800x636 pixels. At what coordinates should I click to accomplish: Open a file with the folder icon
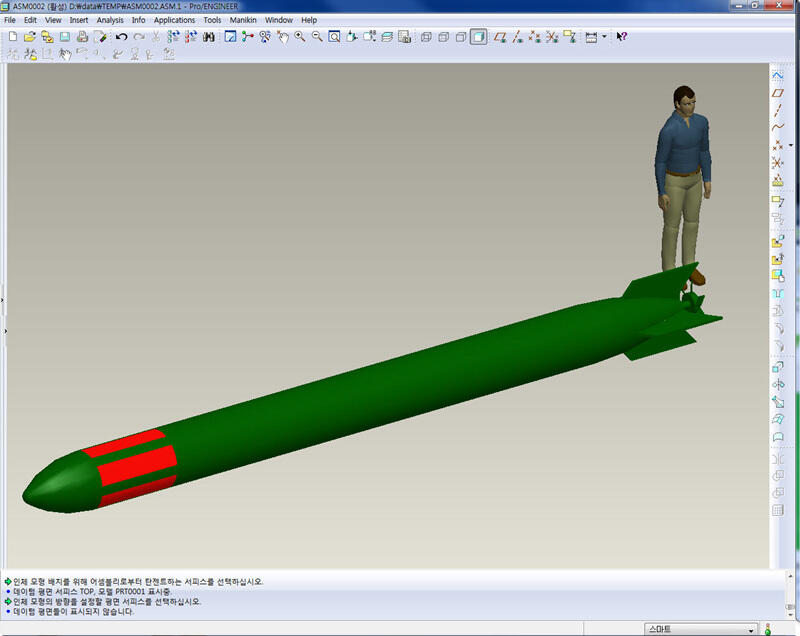tap(30, 37)
